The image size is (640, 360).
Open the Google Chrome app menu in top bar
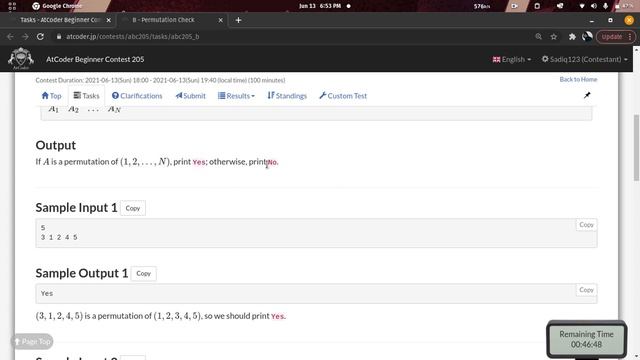pos(57,6)
